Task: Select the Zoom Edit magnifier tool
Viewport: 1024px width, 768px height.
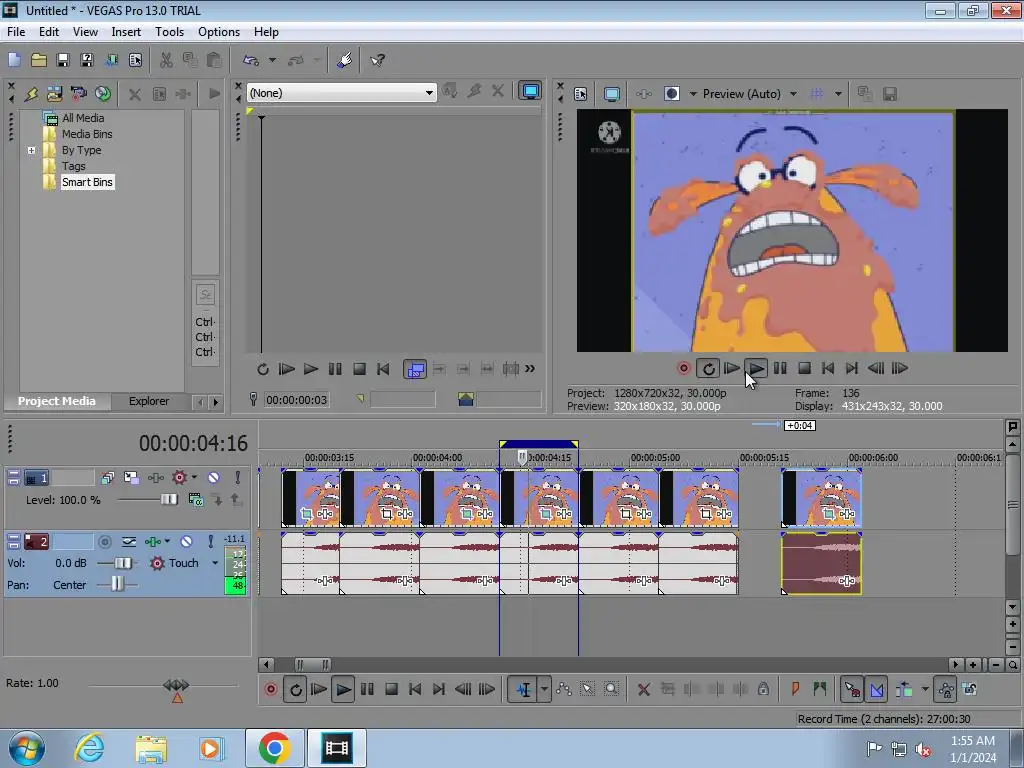Action: pos(611,689)
